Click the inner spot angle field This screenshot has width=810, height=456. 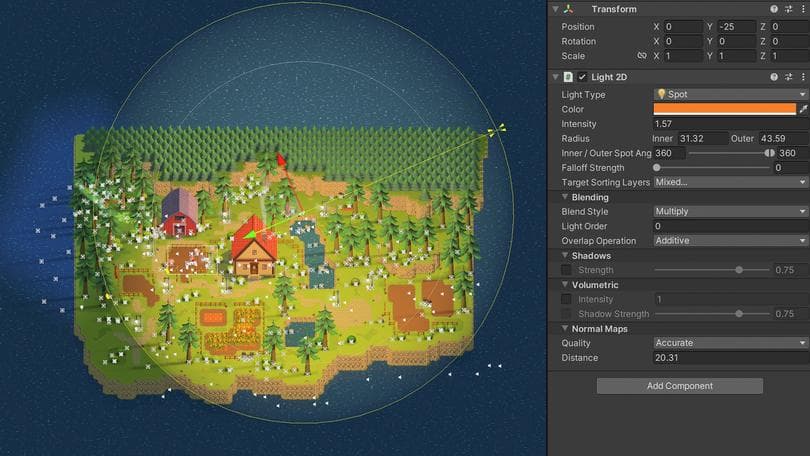point(669,153)
